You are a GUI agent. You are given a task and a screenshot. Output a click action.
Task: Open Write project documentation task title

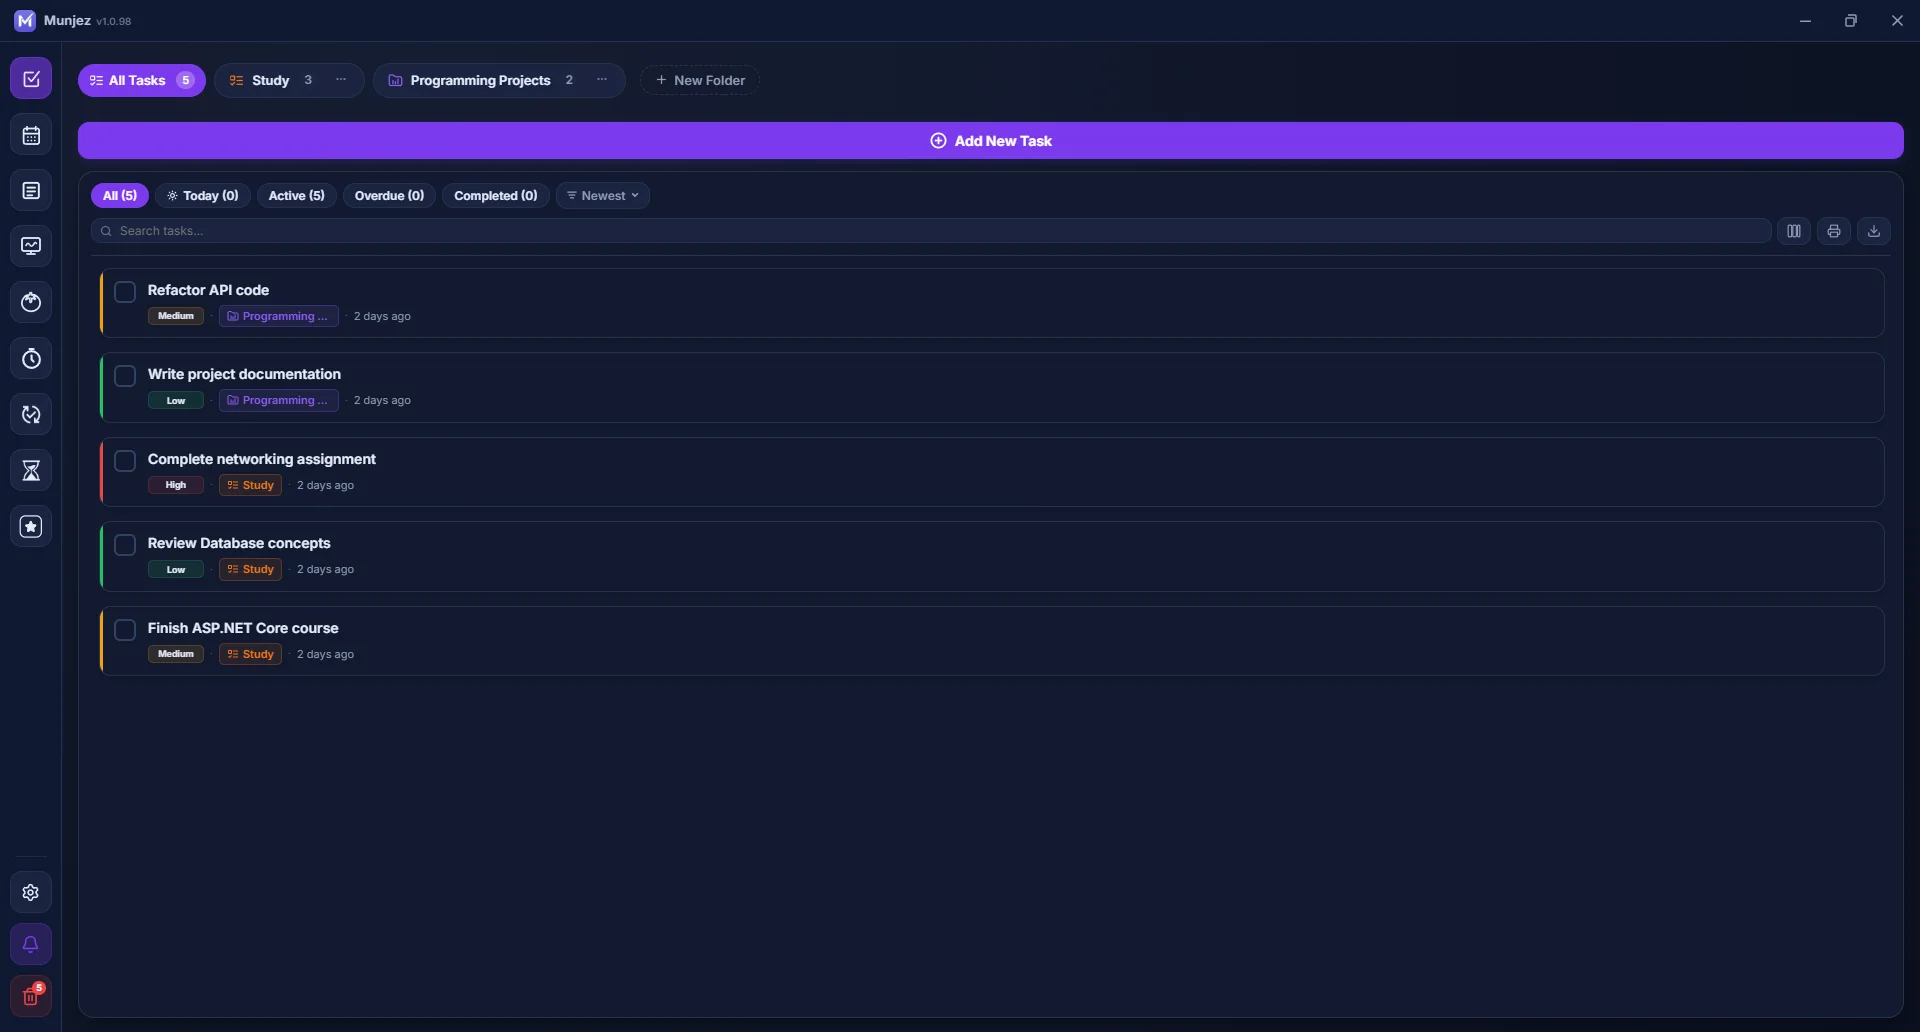[x=244, y=374]
